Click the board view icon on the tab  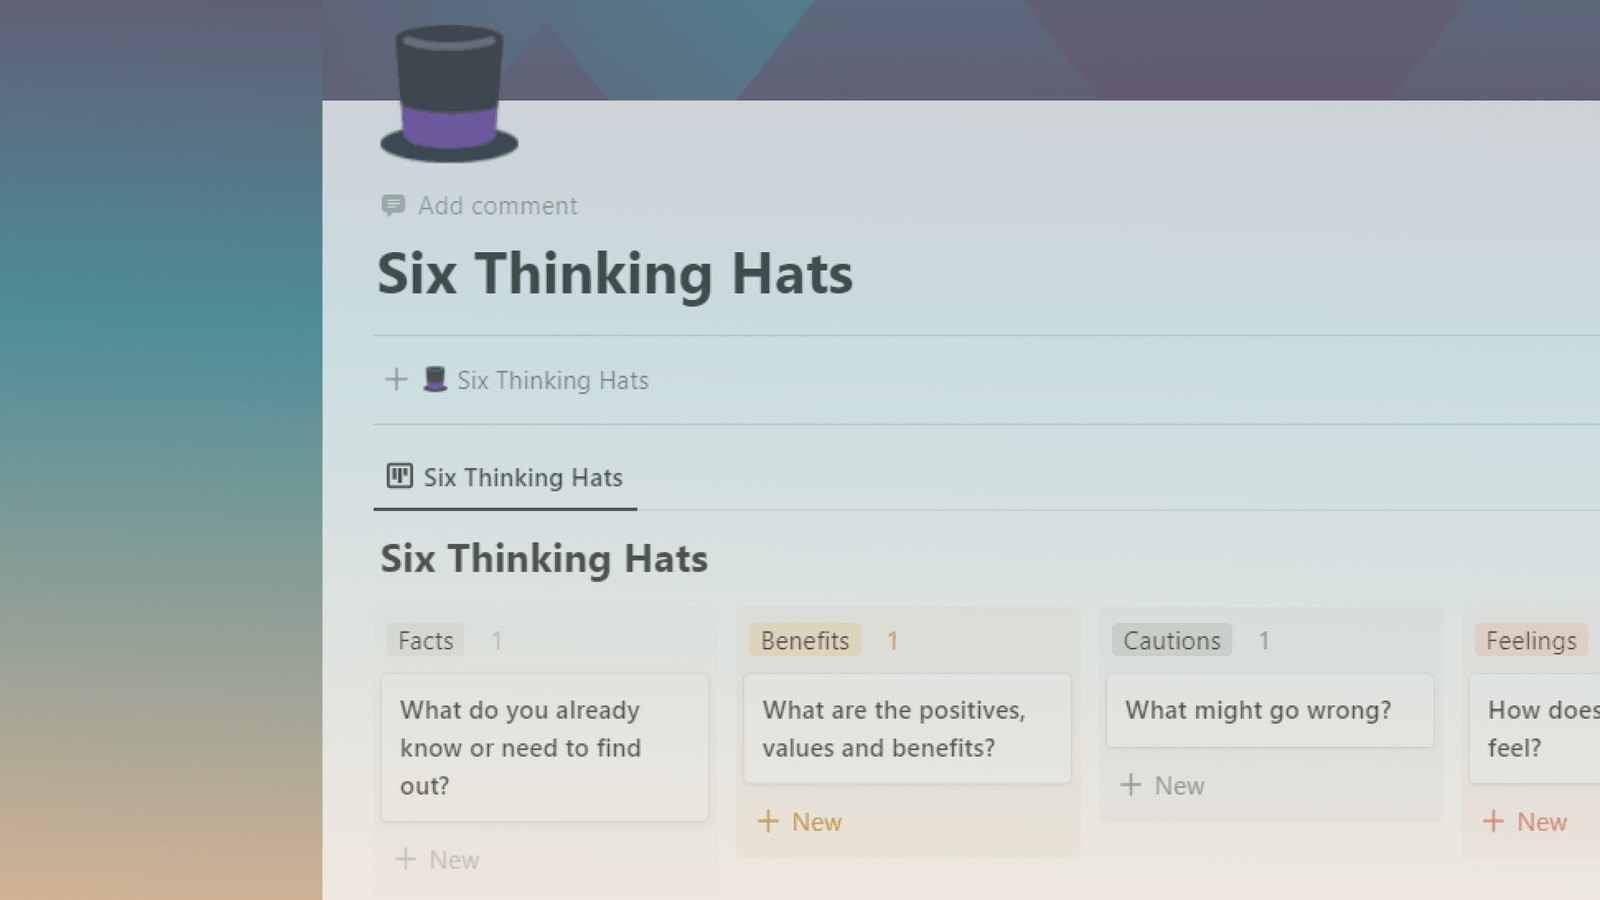click(398, 476)
